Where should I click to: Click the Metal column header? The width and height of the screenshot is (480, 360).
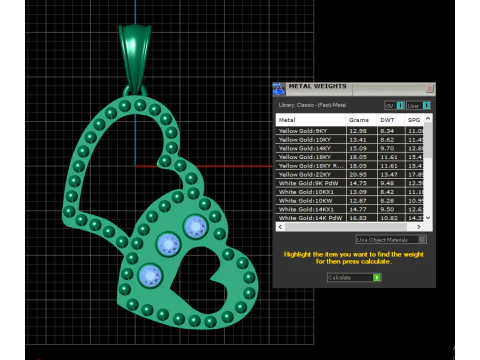click(x=311, y=120)
